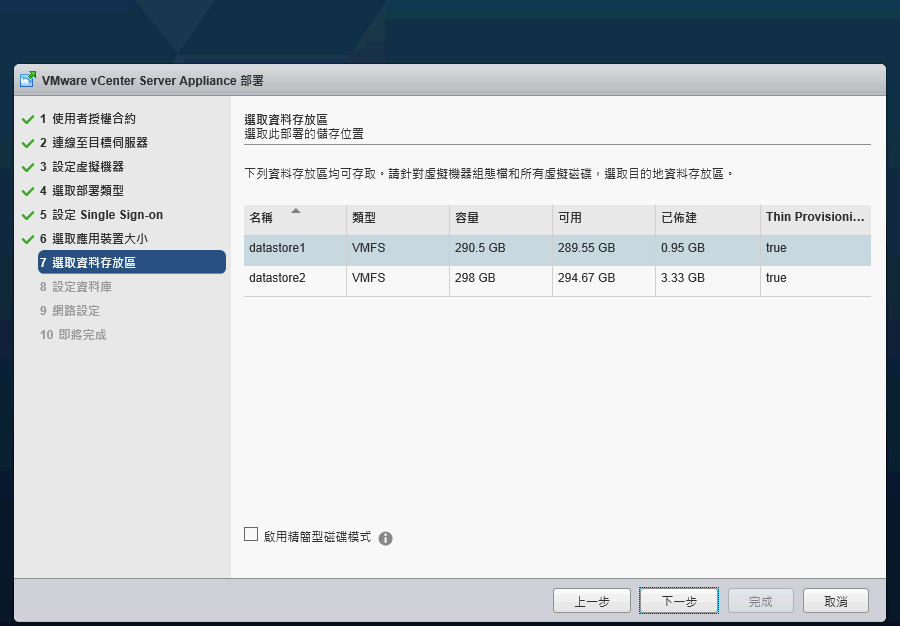Select the datastore2 row name
The image size is (900, 626).
(x=277, y=278)
